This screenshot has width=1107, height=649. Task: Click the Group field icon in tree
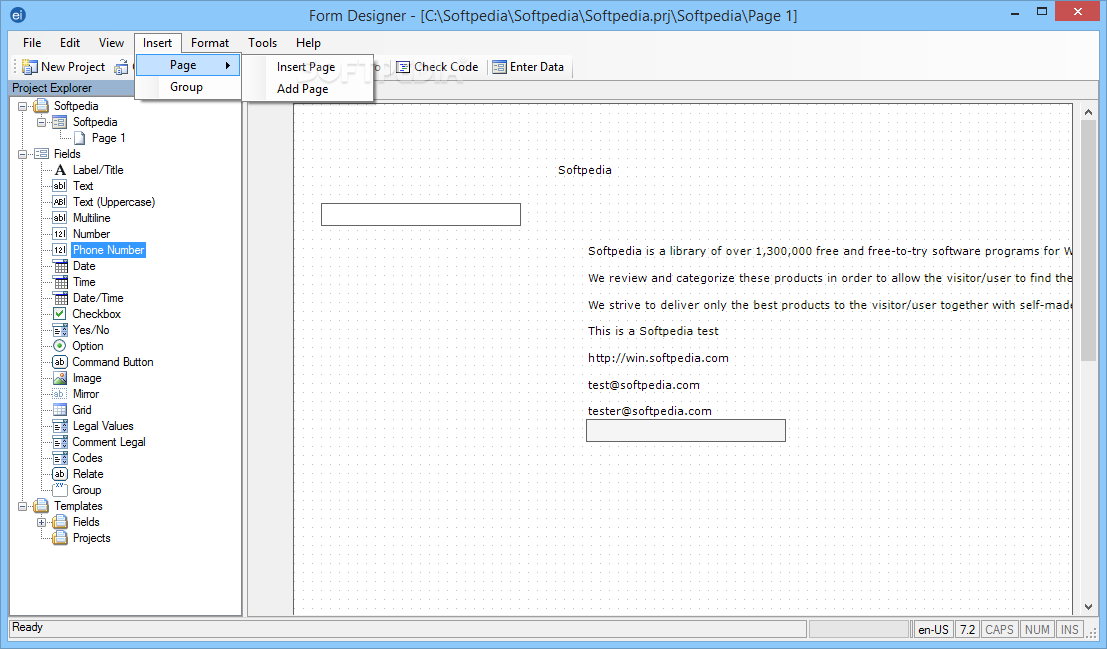click(60, 489)
